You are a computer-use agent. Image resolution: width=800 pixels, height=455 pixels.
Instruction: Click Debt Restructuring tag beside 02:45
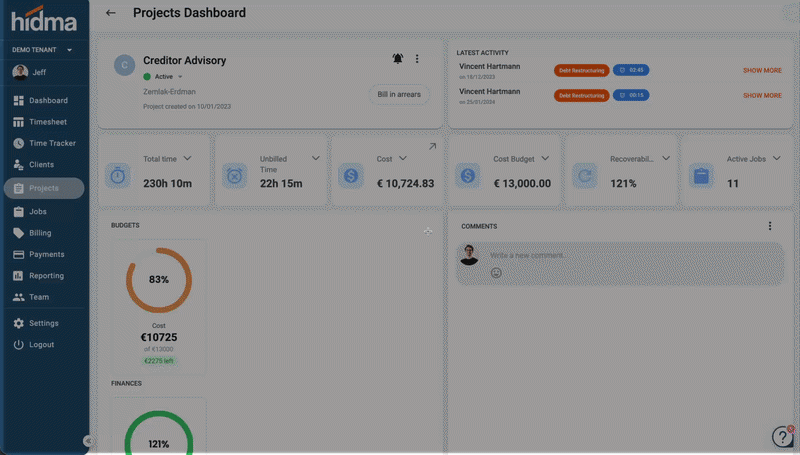582,70
